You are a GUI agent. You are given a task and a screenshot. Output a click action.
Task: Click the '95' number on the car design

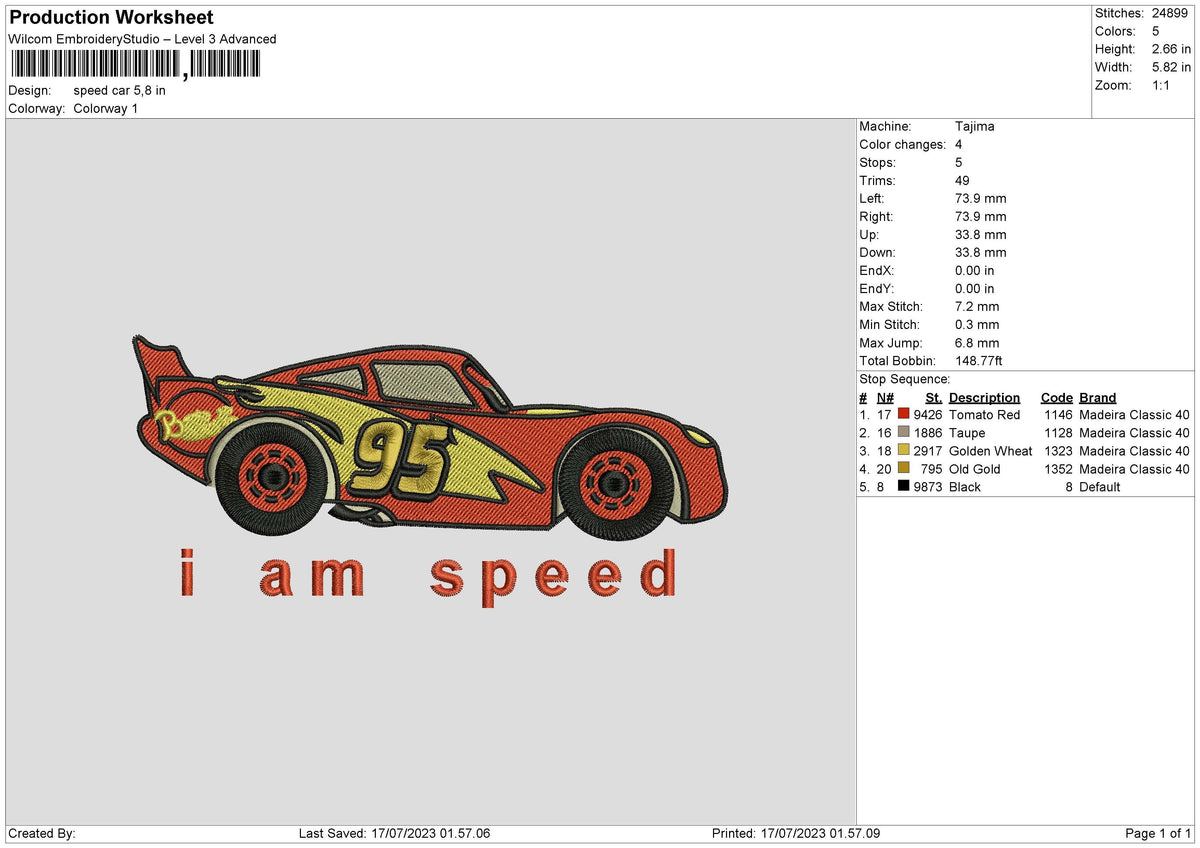(x=400, y=456)
